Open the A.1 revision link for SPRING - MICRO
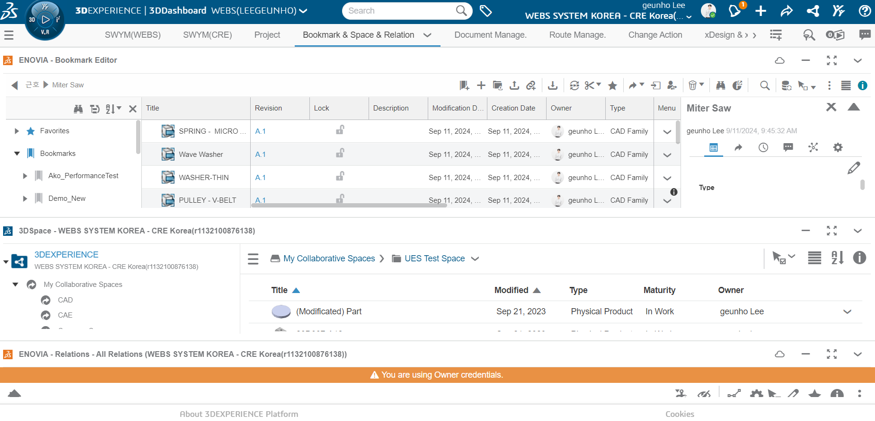This screenshot has height=421, width=875. [x=260, y=131]
